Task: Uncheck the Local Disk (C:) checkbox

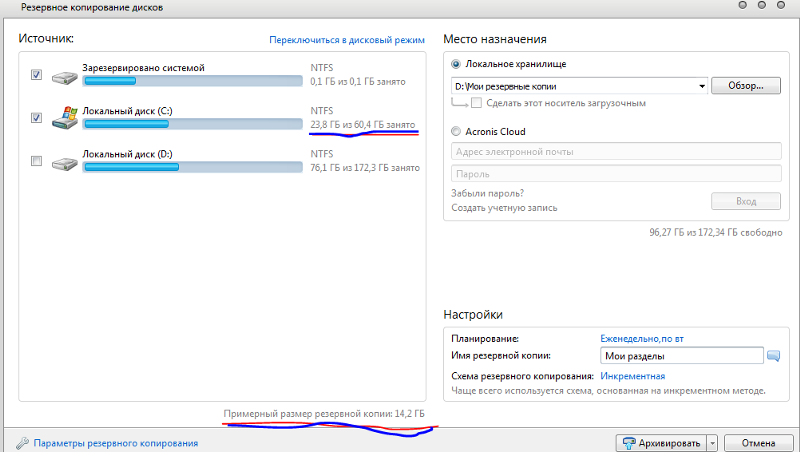Action: [36, 118]
